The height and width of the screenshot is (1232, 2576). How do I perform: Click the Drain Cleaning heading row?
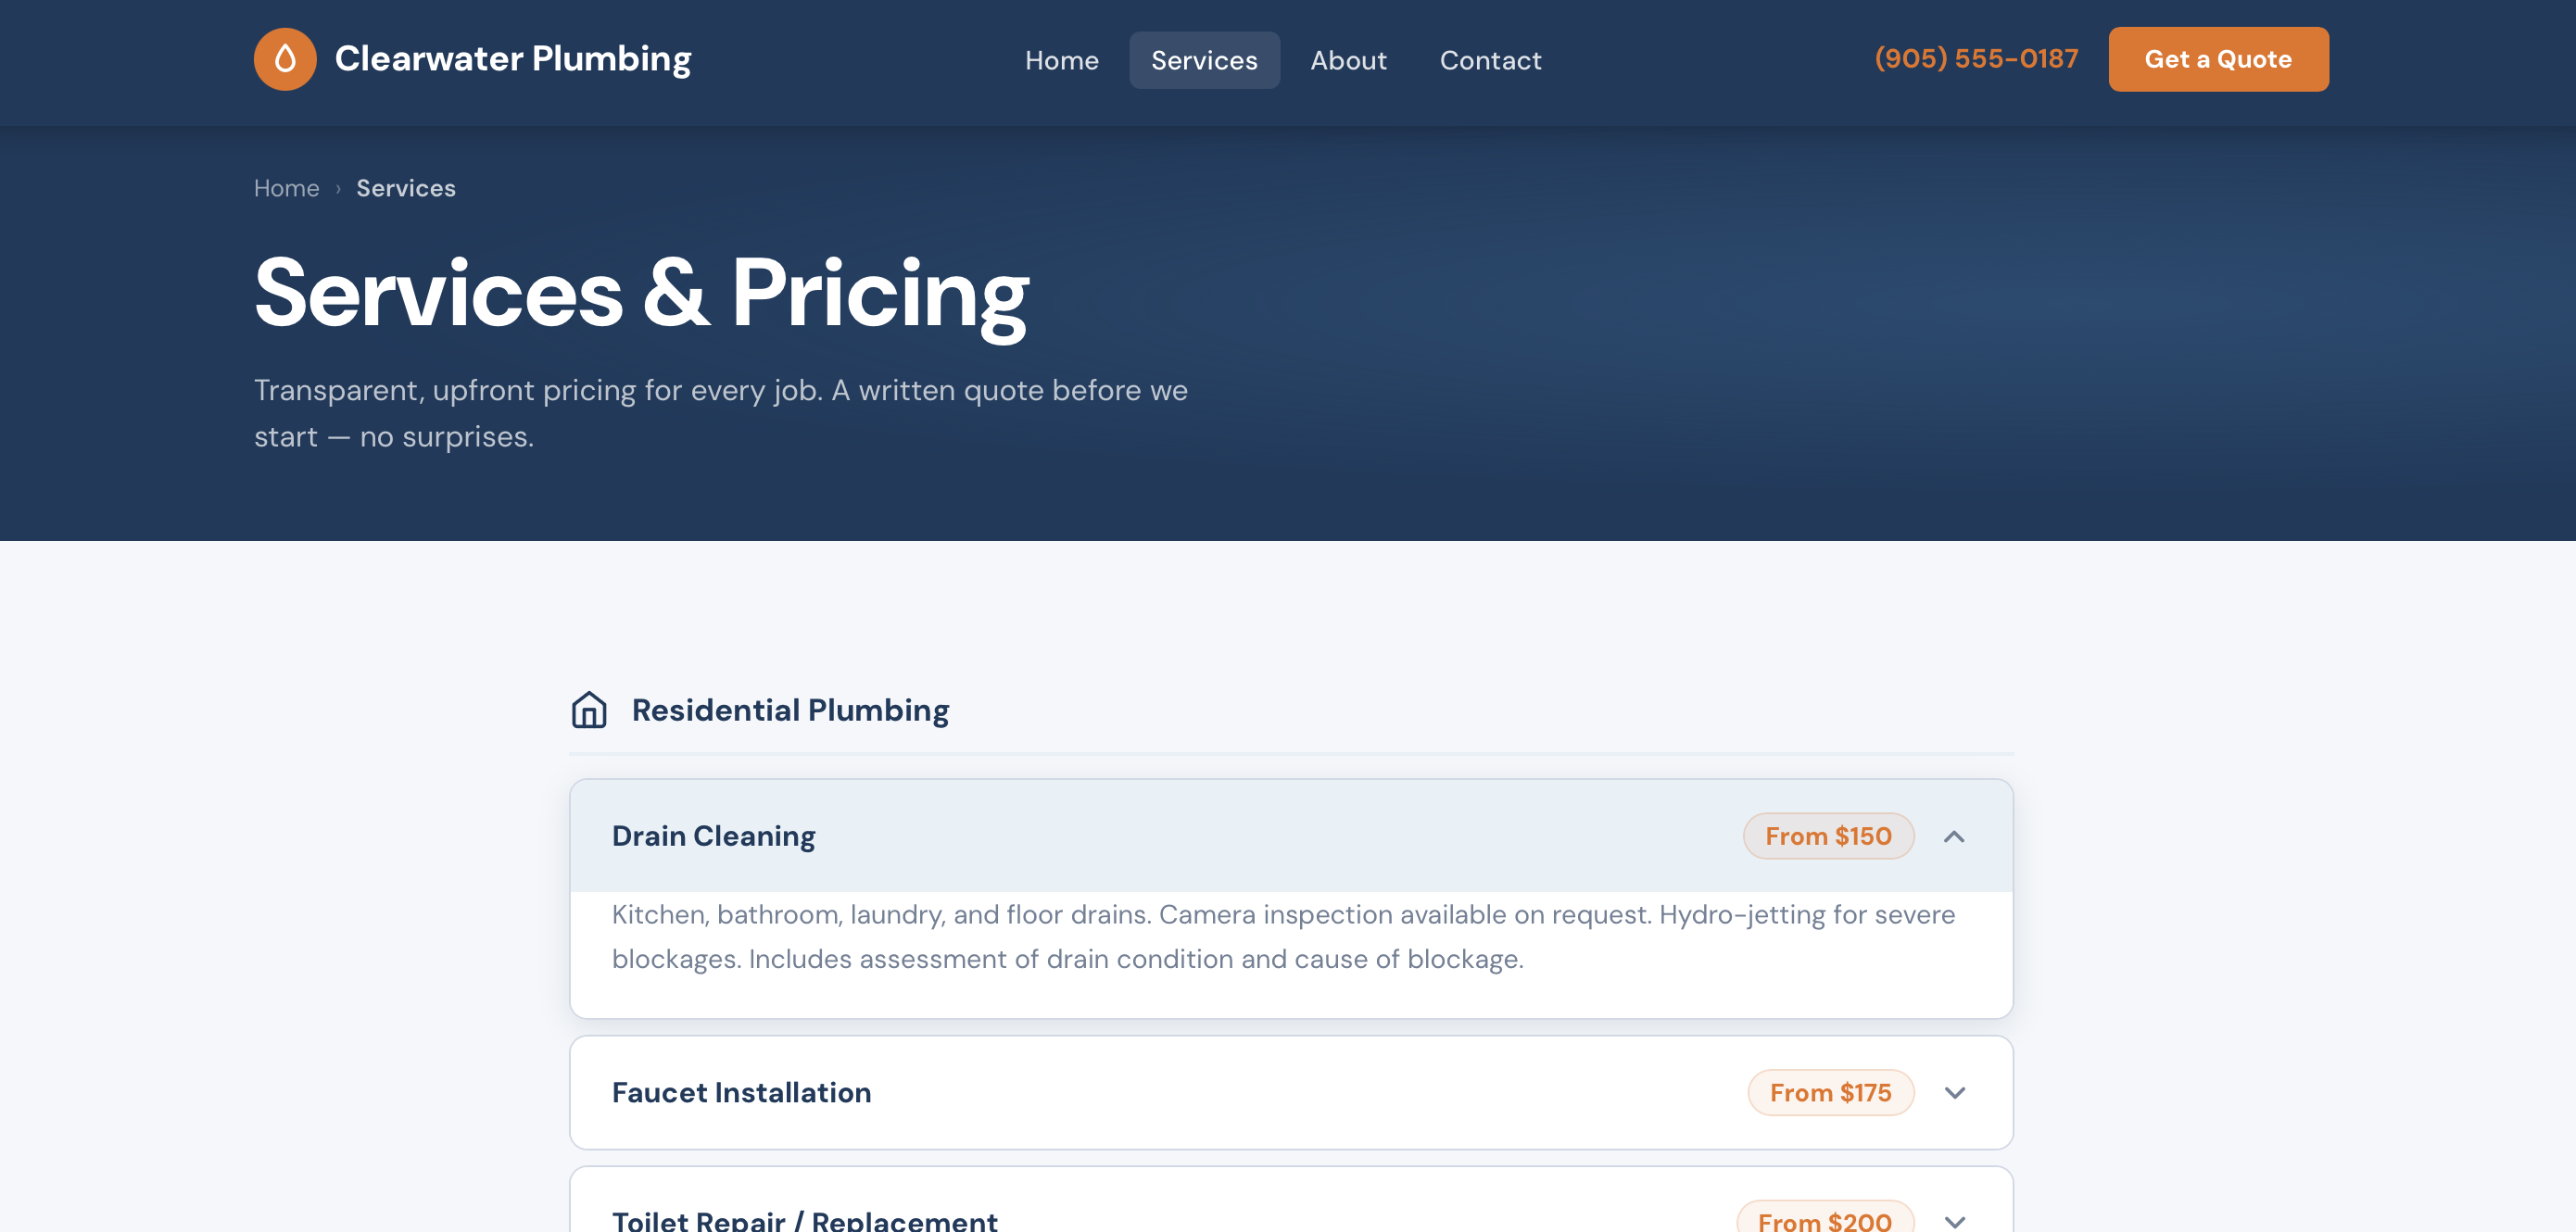tap(713, 836)
